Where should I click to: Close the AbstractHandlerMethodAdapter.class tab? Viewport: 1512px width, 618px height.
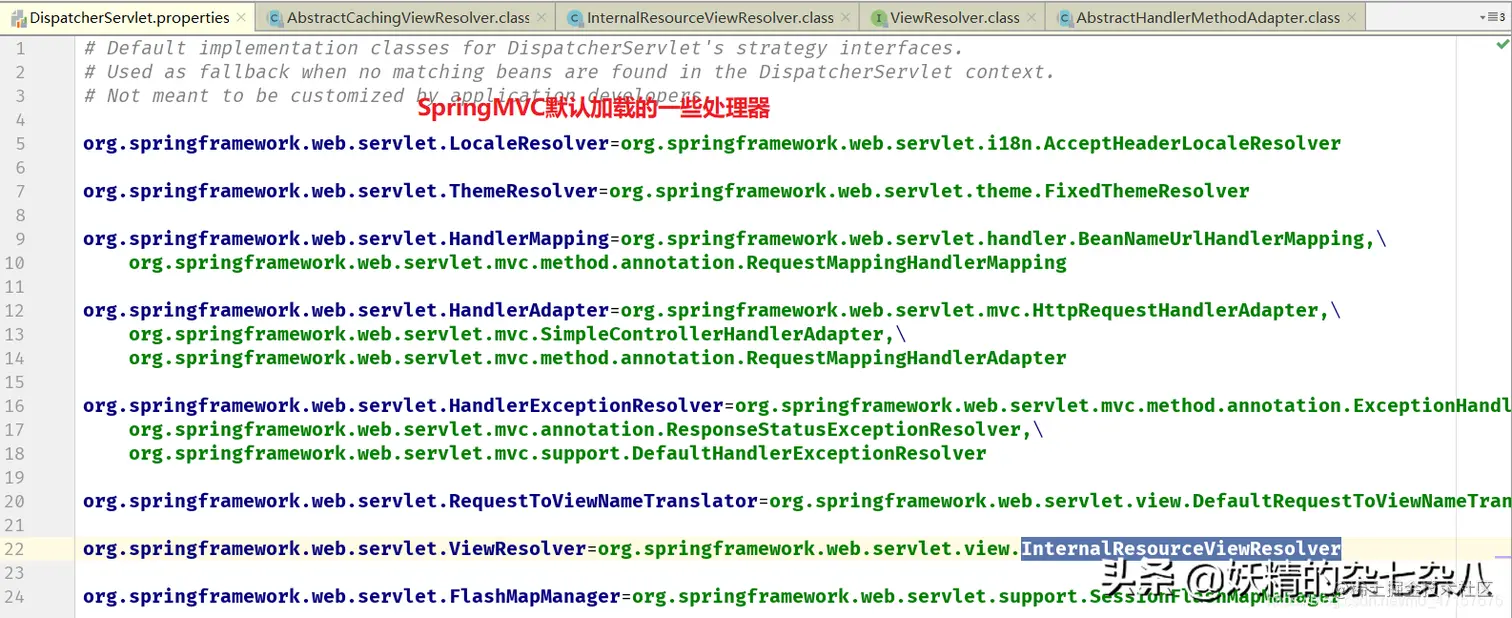(x=1353, y=18)
